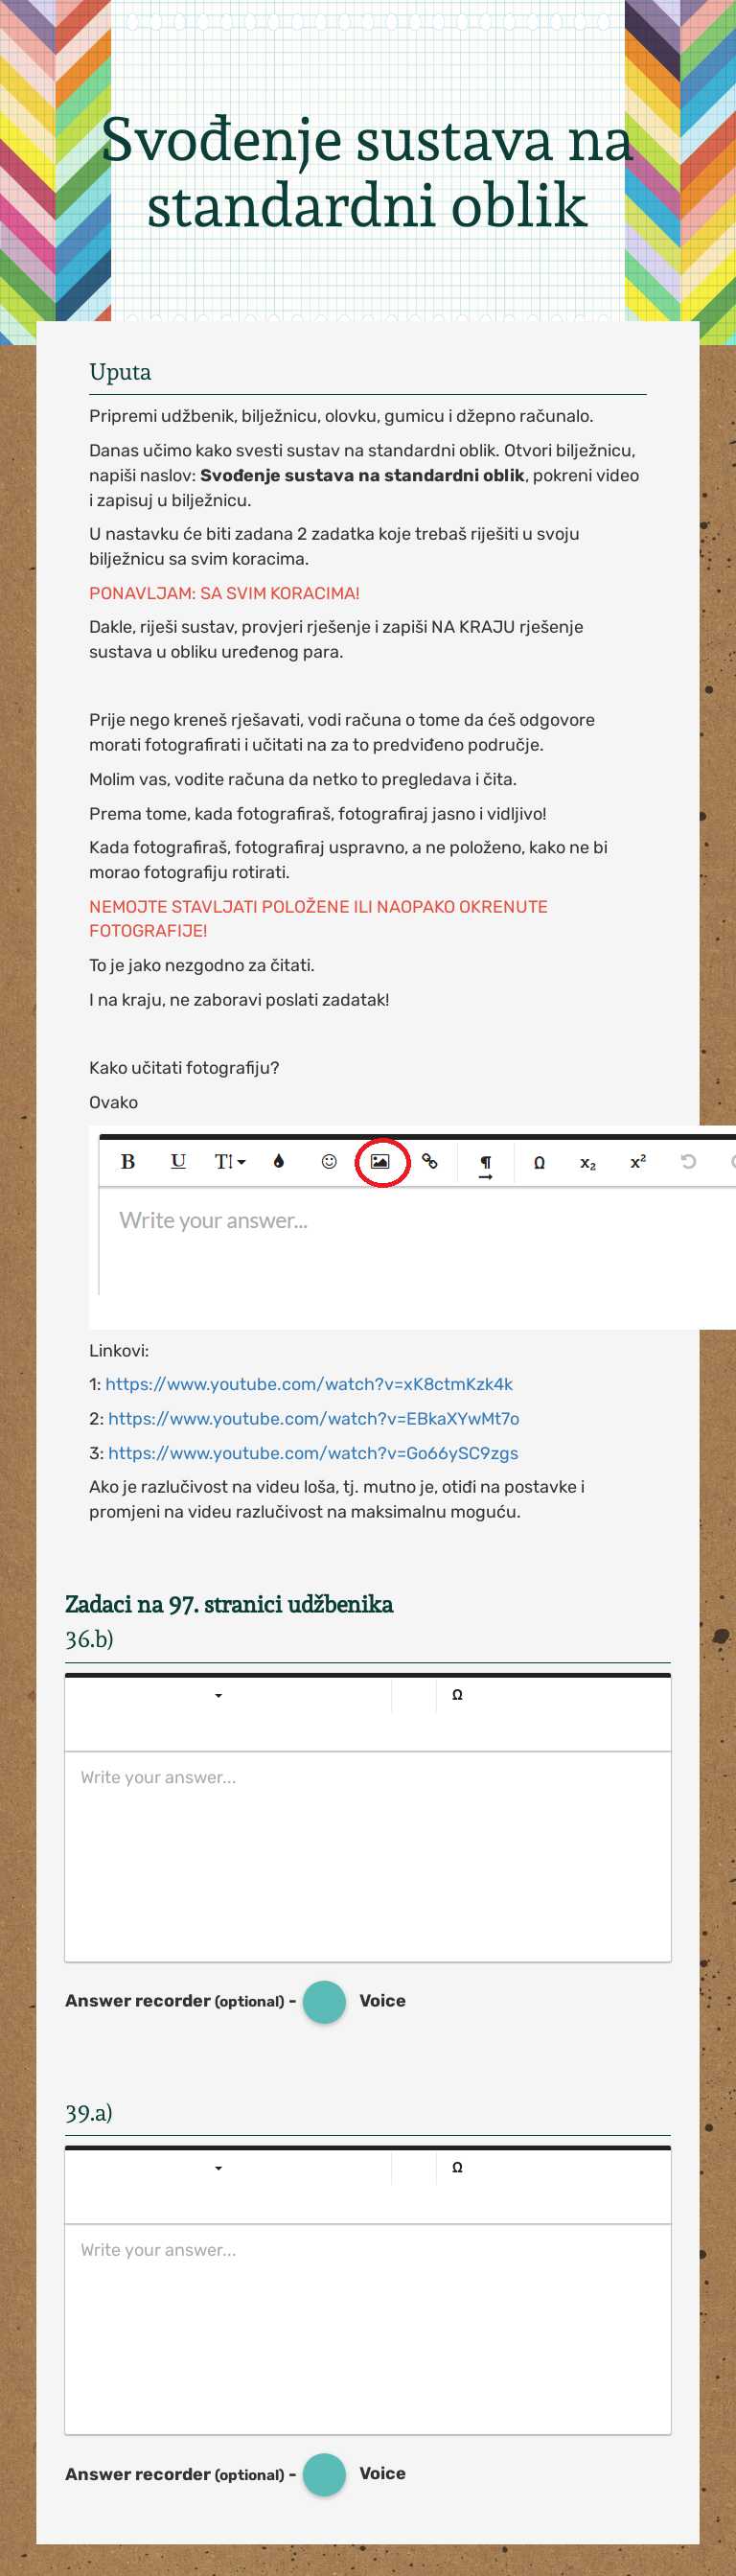
Task: Click the 'Linkovi:' label
Action: (119, 1350)
